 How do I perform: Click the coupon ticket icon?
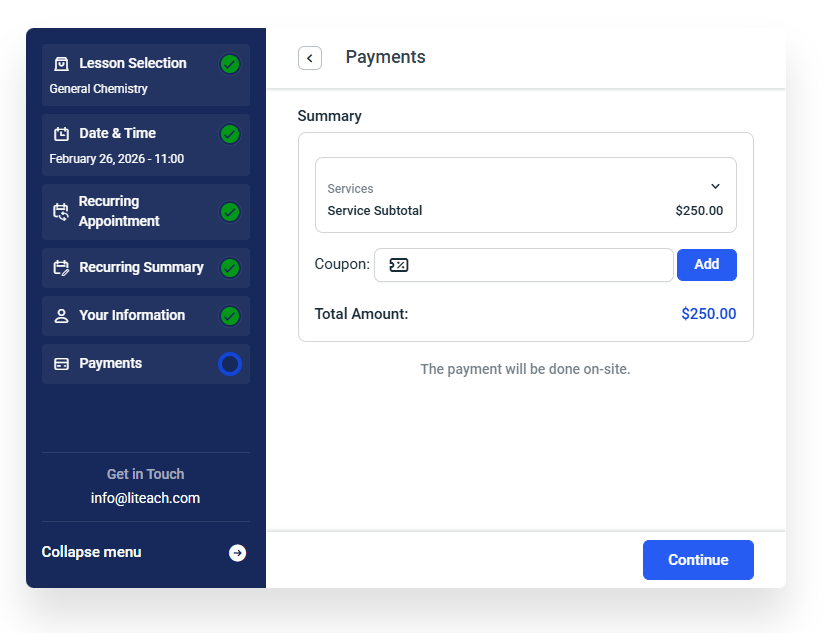(399, 265)
